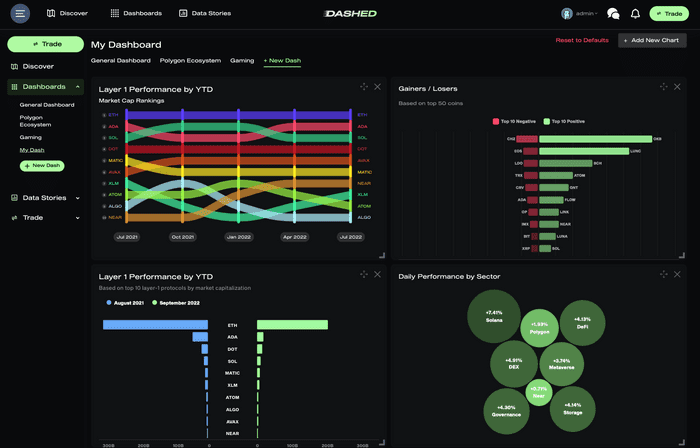The height and width of the screenshot is (448, 700).
Task: Click the Add New Chart button
Action: [x=652, y=40]
